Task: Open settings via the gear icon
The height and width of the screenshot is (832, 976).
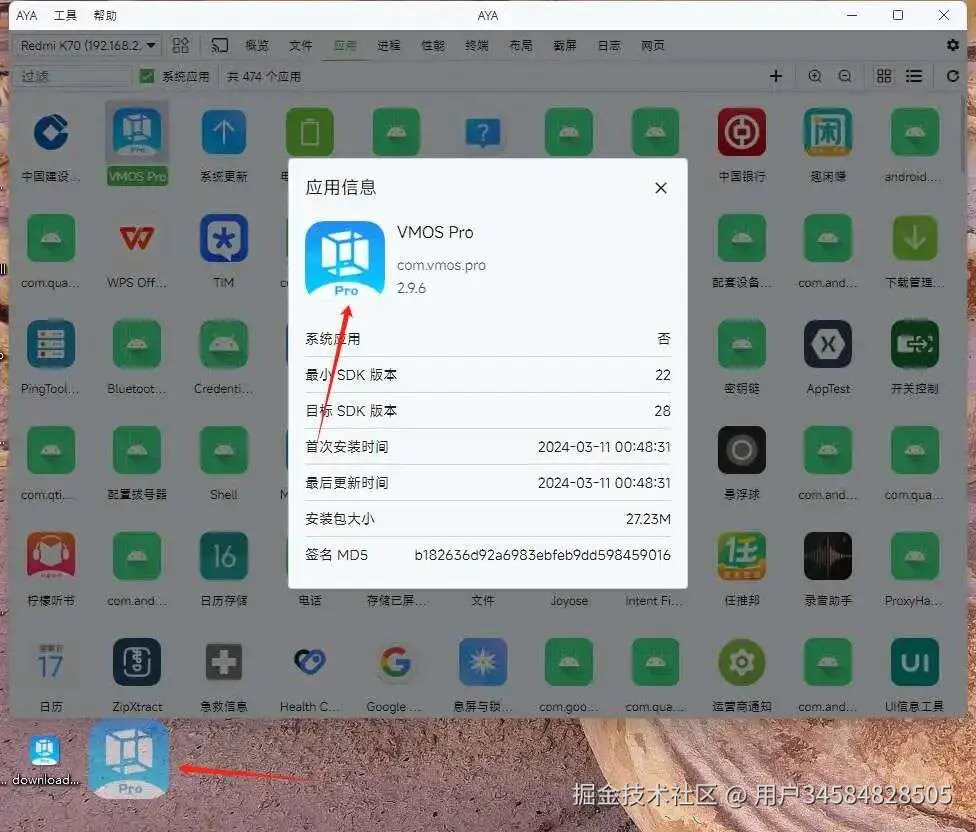Action: pos(952,45)
